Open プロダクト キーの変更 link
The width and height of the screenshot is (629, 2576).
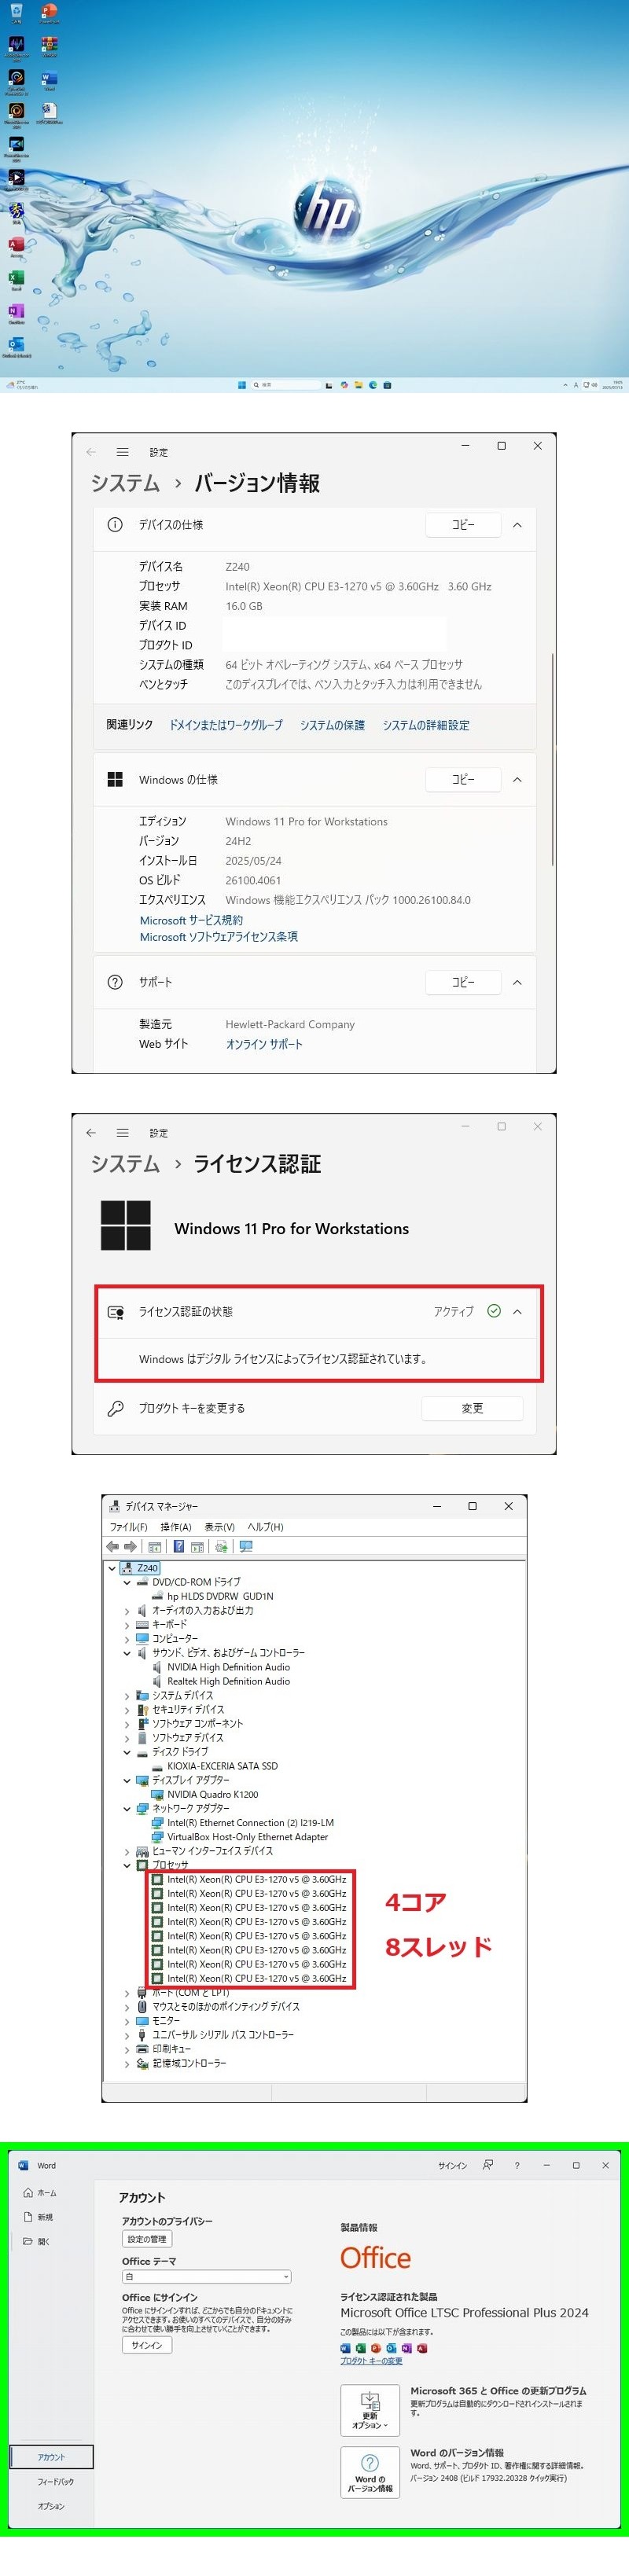371,2361
